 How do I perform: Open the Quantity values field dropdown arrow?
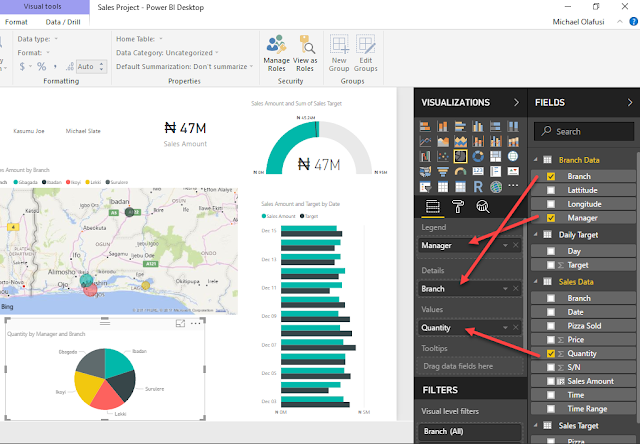tap(505, 328)
